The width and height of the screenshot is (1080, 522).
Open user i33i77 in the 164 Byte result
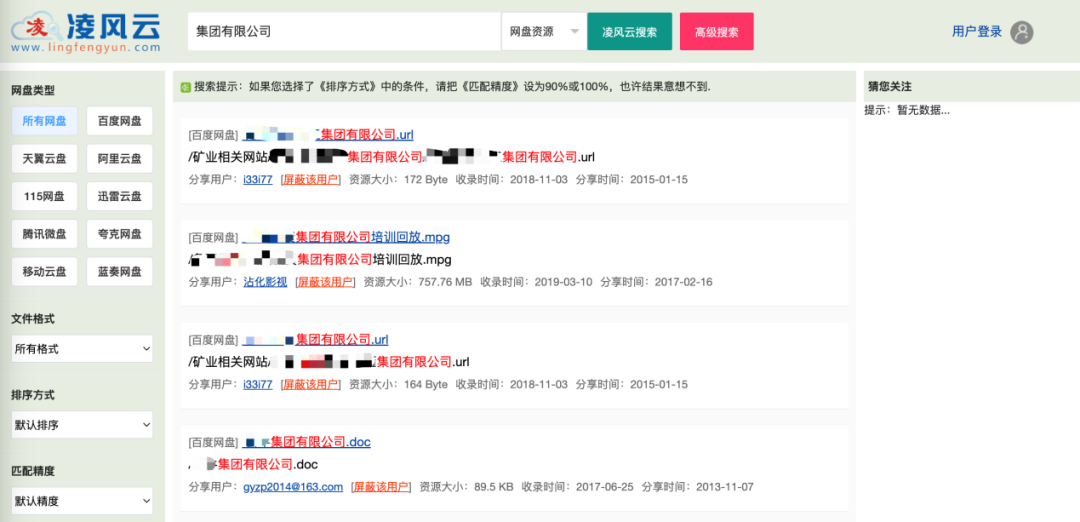[x=258, y=384]
